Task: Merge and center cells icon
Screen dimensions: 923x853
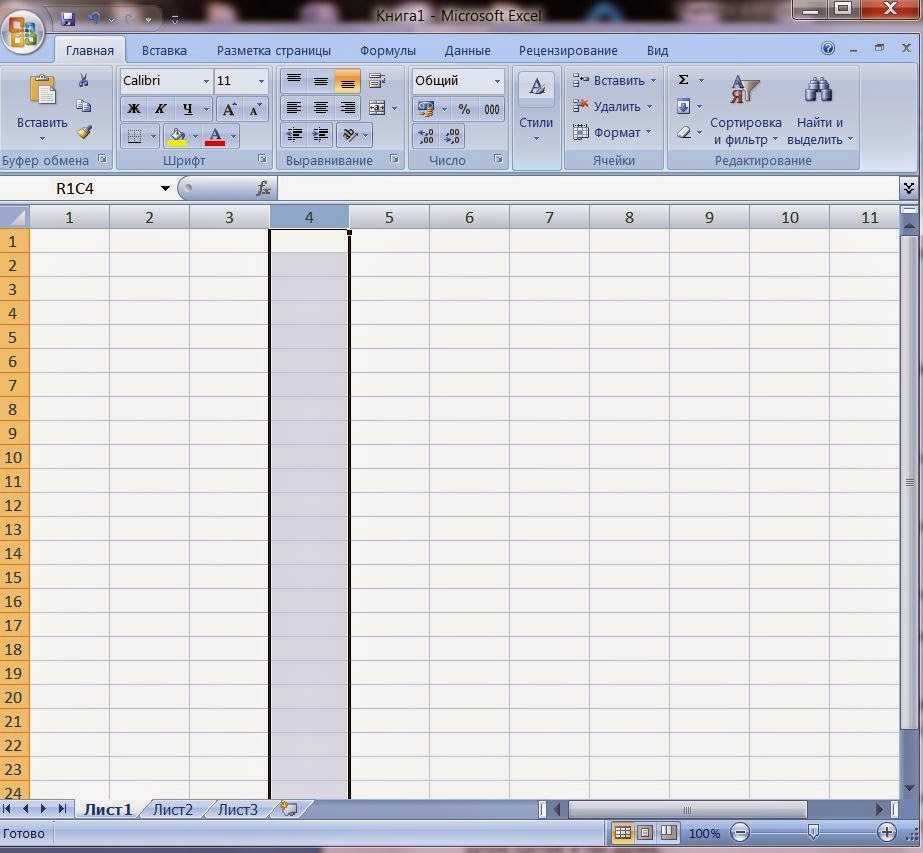Action: [x=377, y=108]
